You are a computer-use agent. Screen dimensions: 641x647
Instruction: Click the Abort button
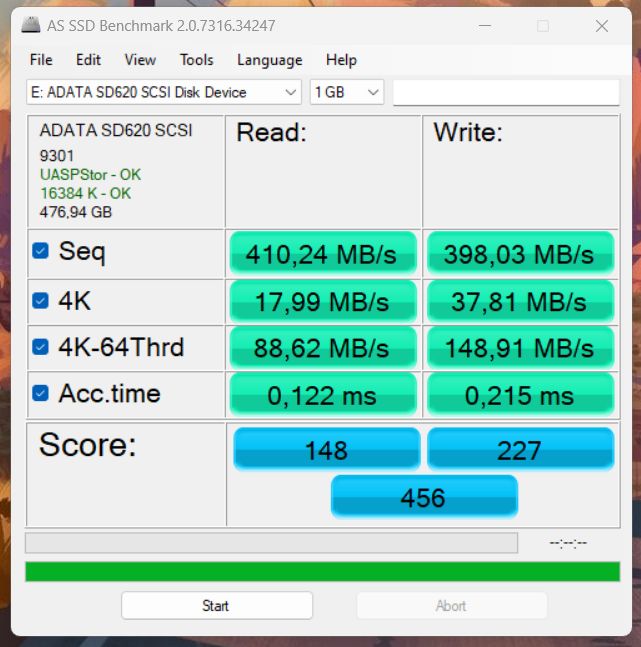point(452,605)
